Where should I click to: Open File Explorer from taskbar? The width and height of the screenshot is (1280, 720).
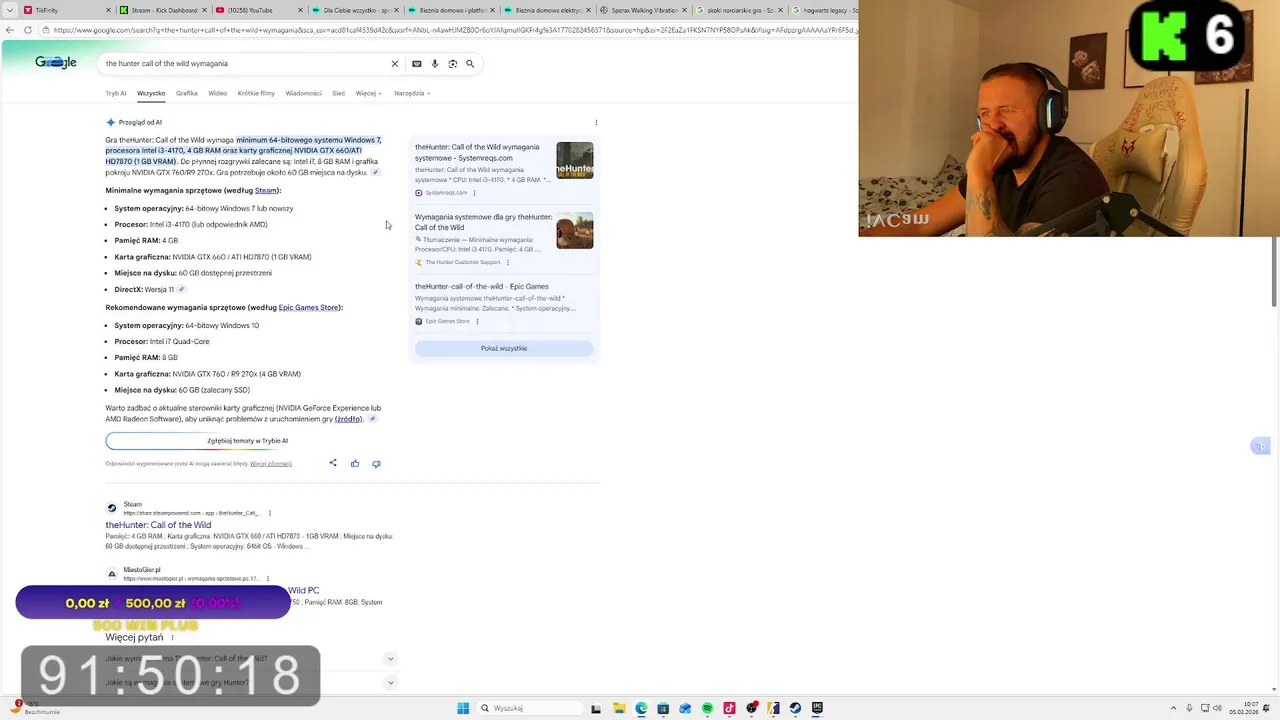(x=619, y=708)
